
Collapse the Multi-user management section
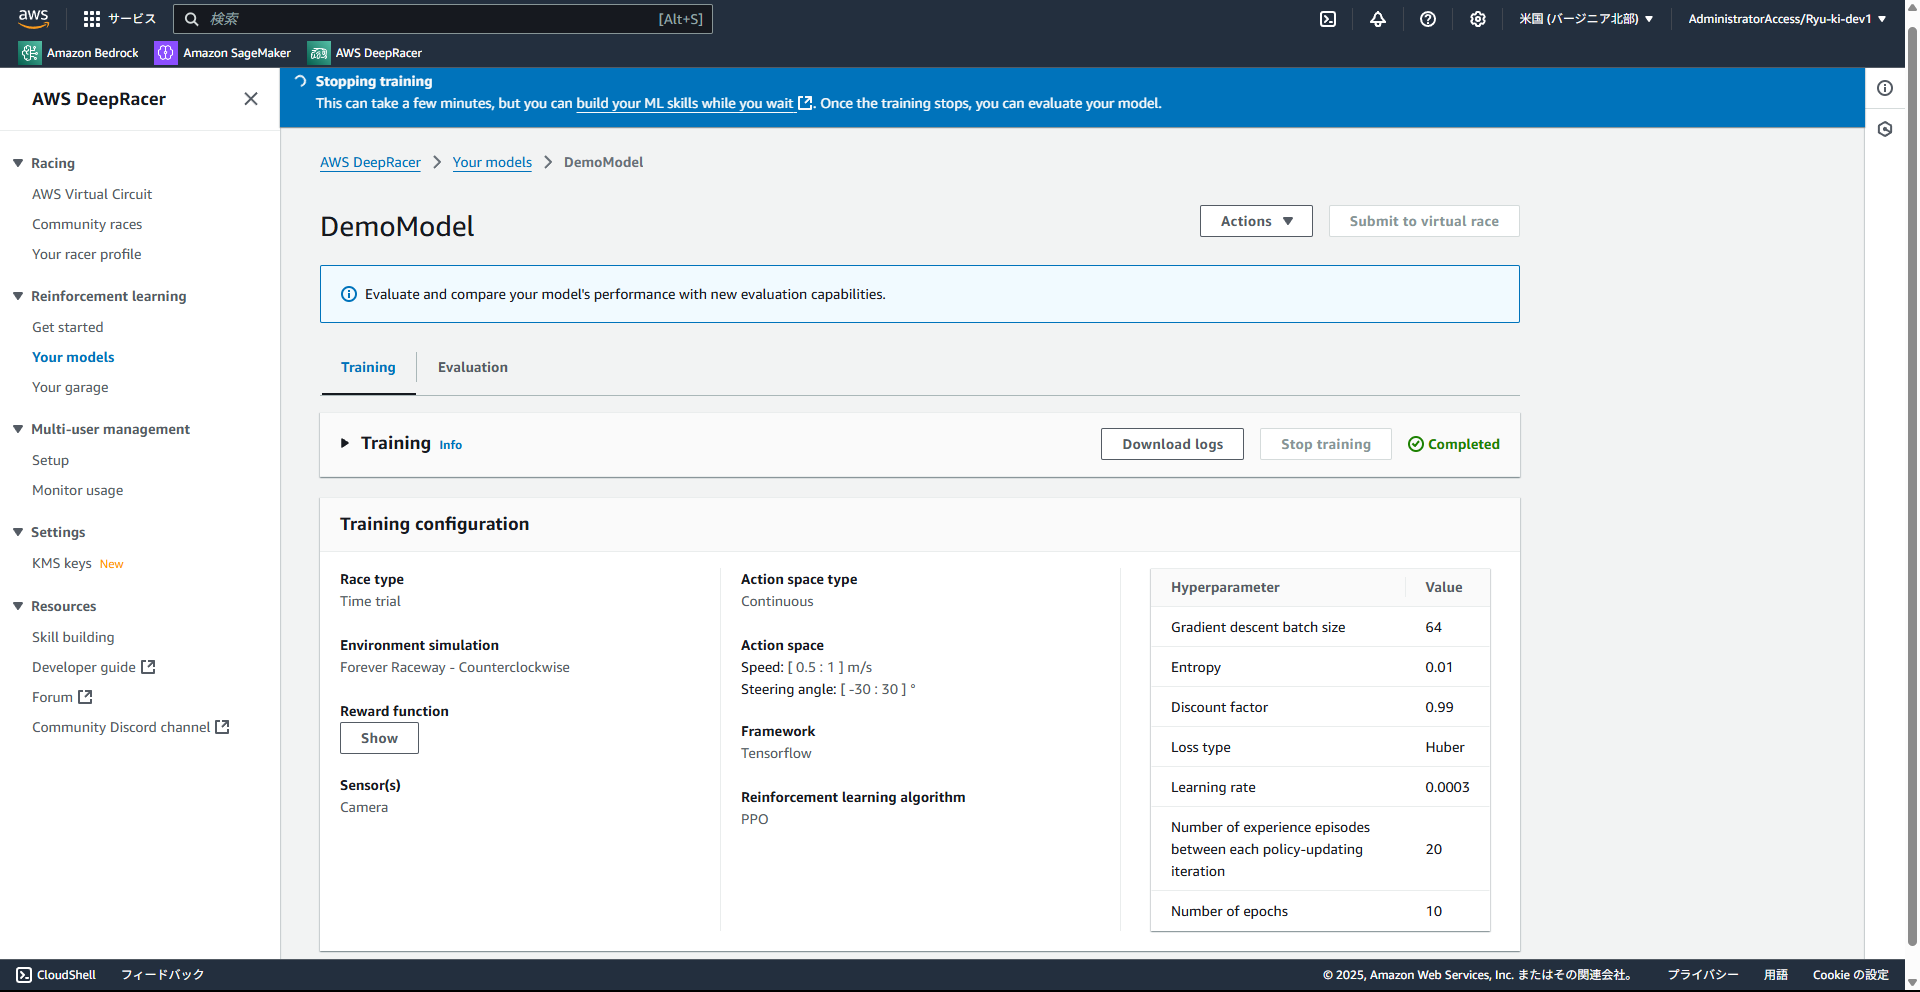click(18, 429)
